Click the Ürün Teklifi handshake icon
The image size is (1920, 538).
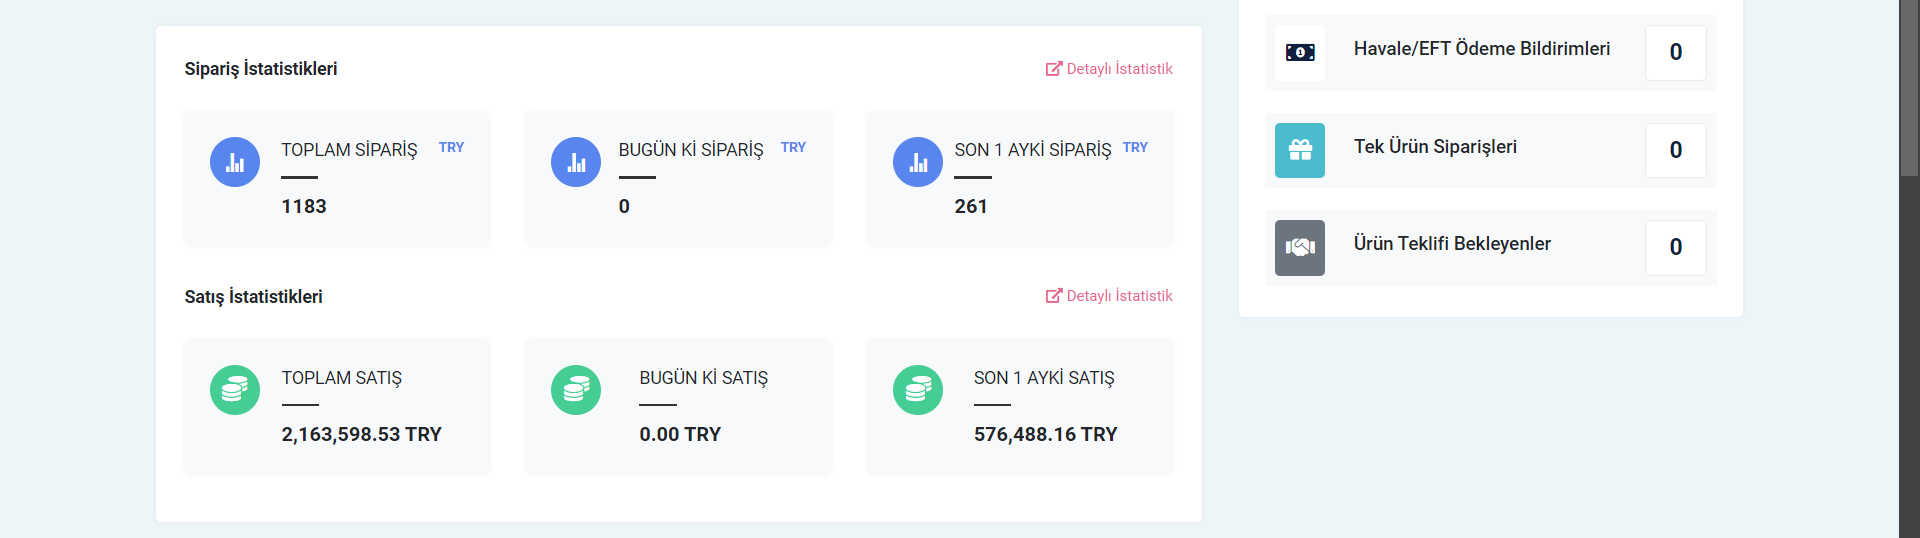tap(1300, 247)
